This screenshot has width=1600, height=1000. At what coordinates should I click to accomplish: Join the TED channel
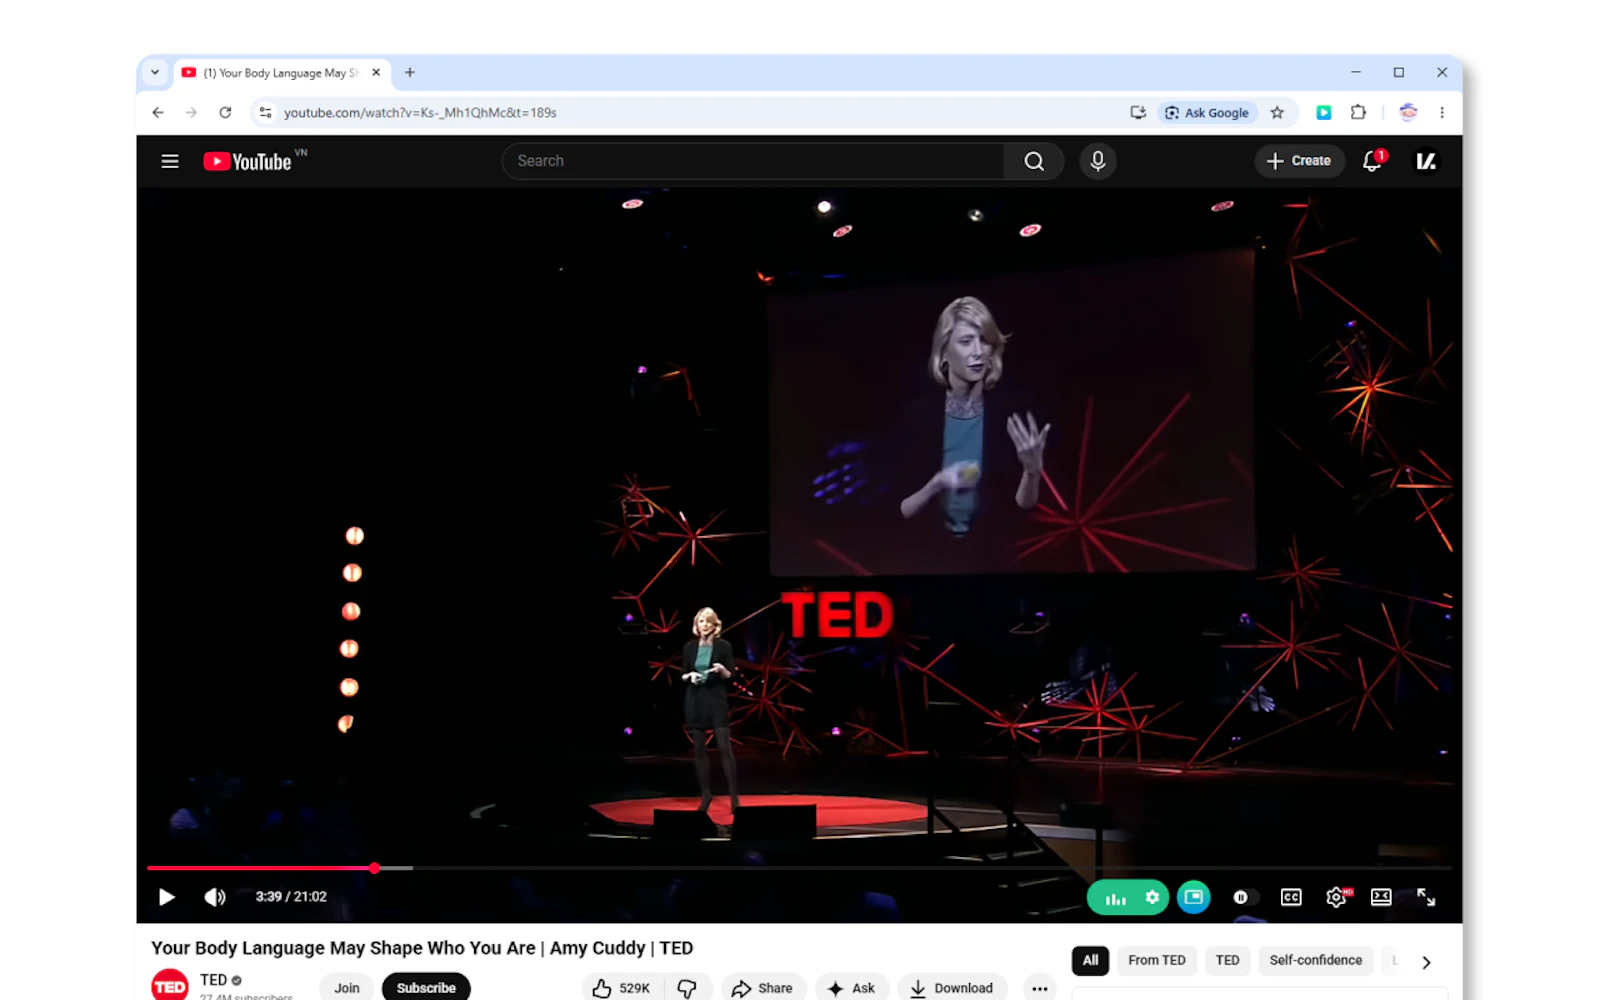(x=347, y=988)
